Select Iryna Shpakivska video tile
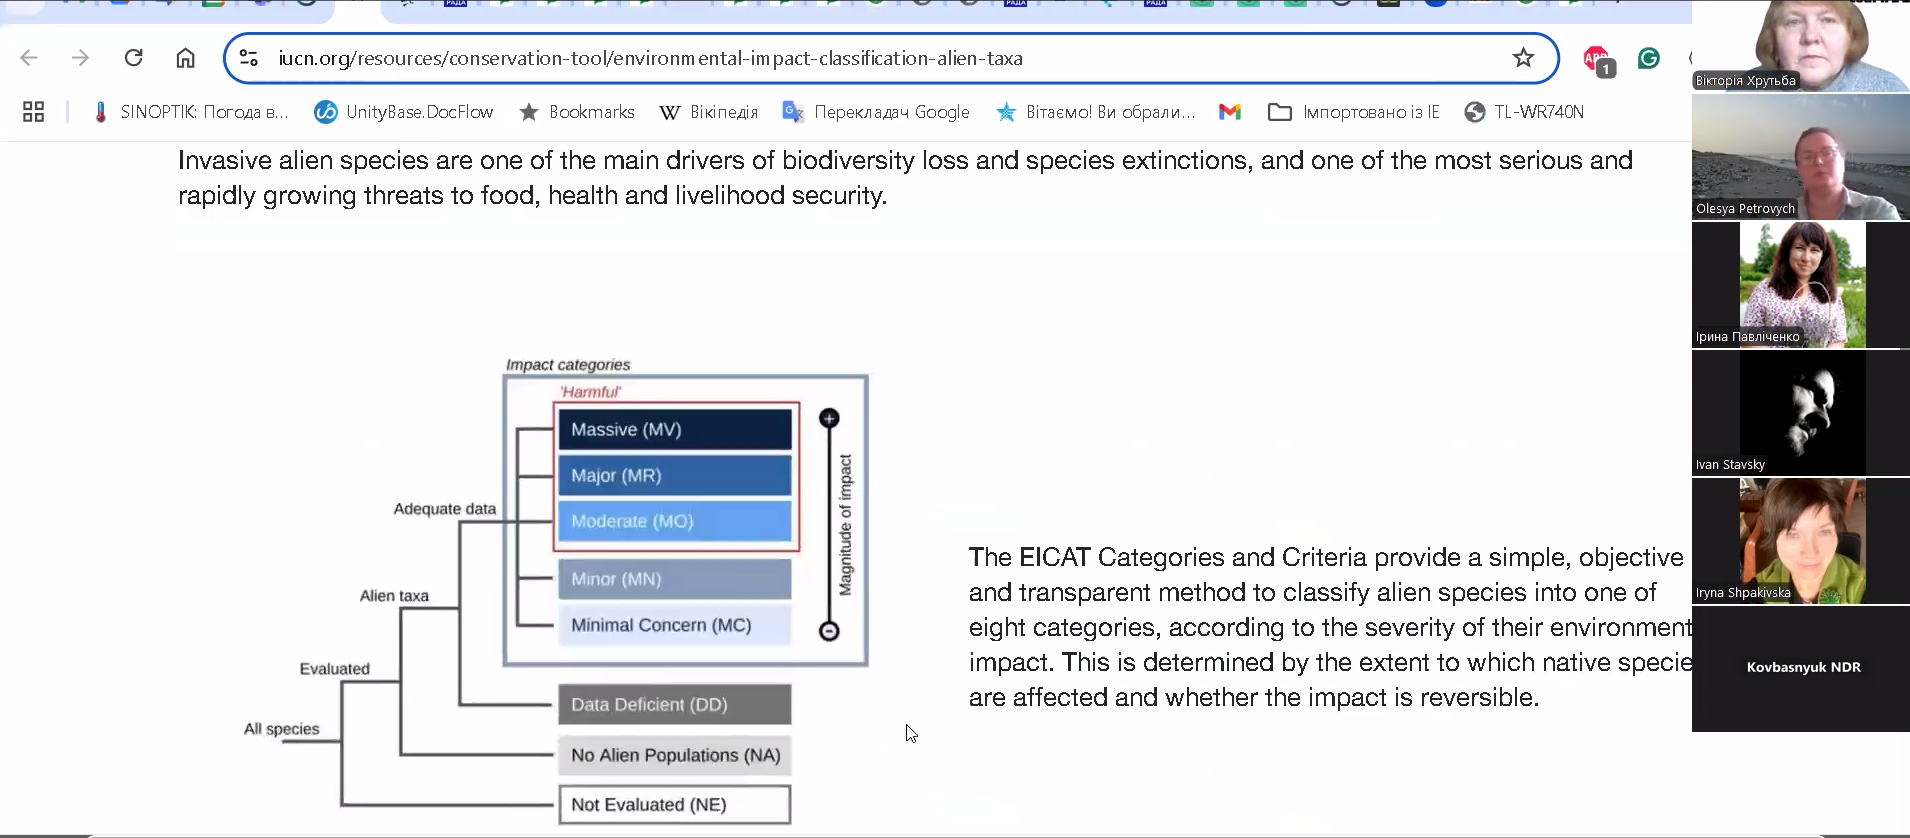 click(1801, 541)
